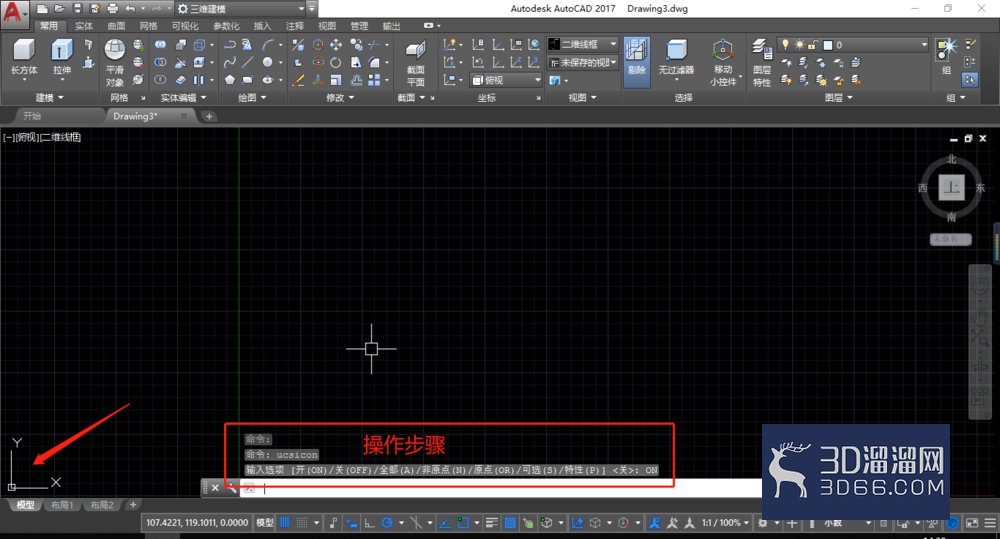The image size is (1000, 539).
Task: Toggle ortho mode in the status bar
Action: tap(369, 523)
